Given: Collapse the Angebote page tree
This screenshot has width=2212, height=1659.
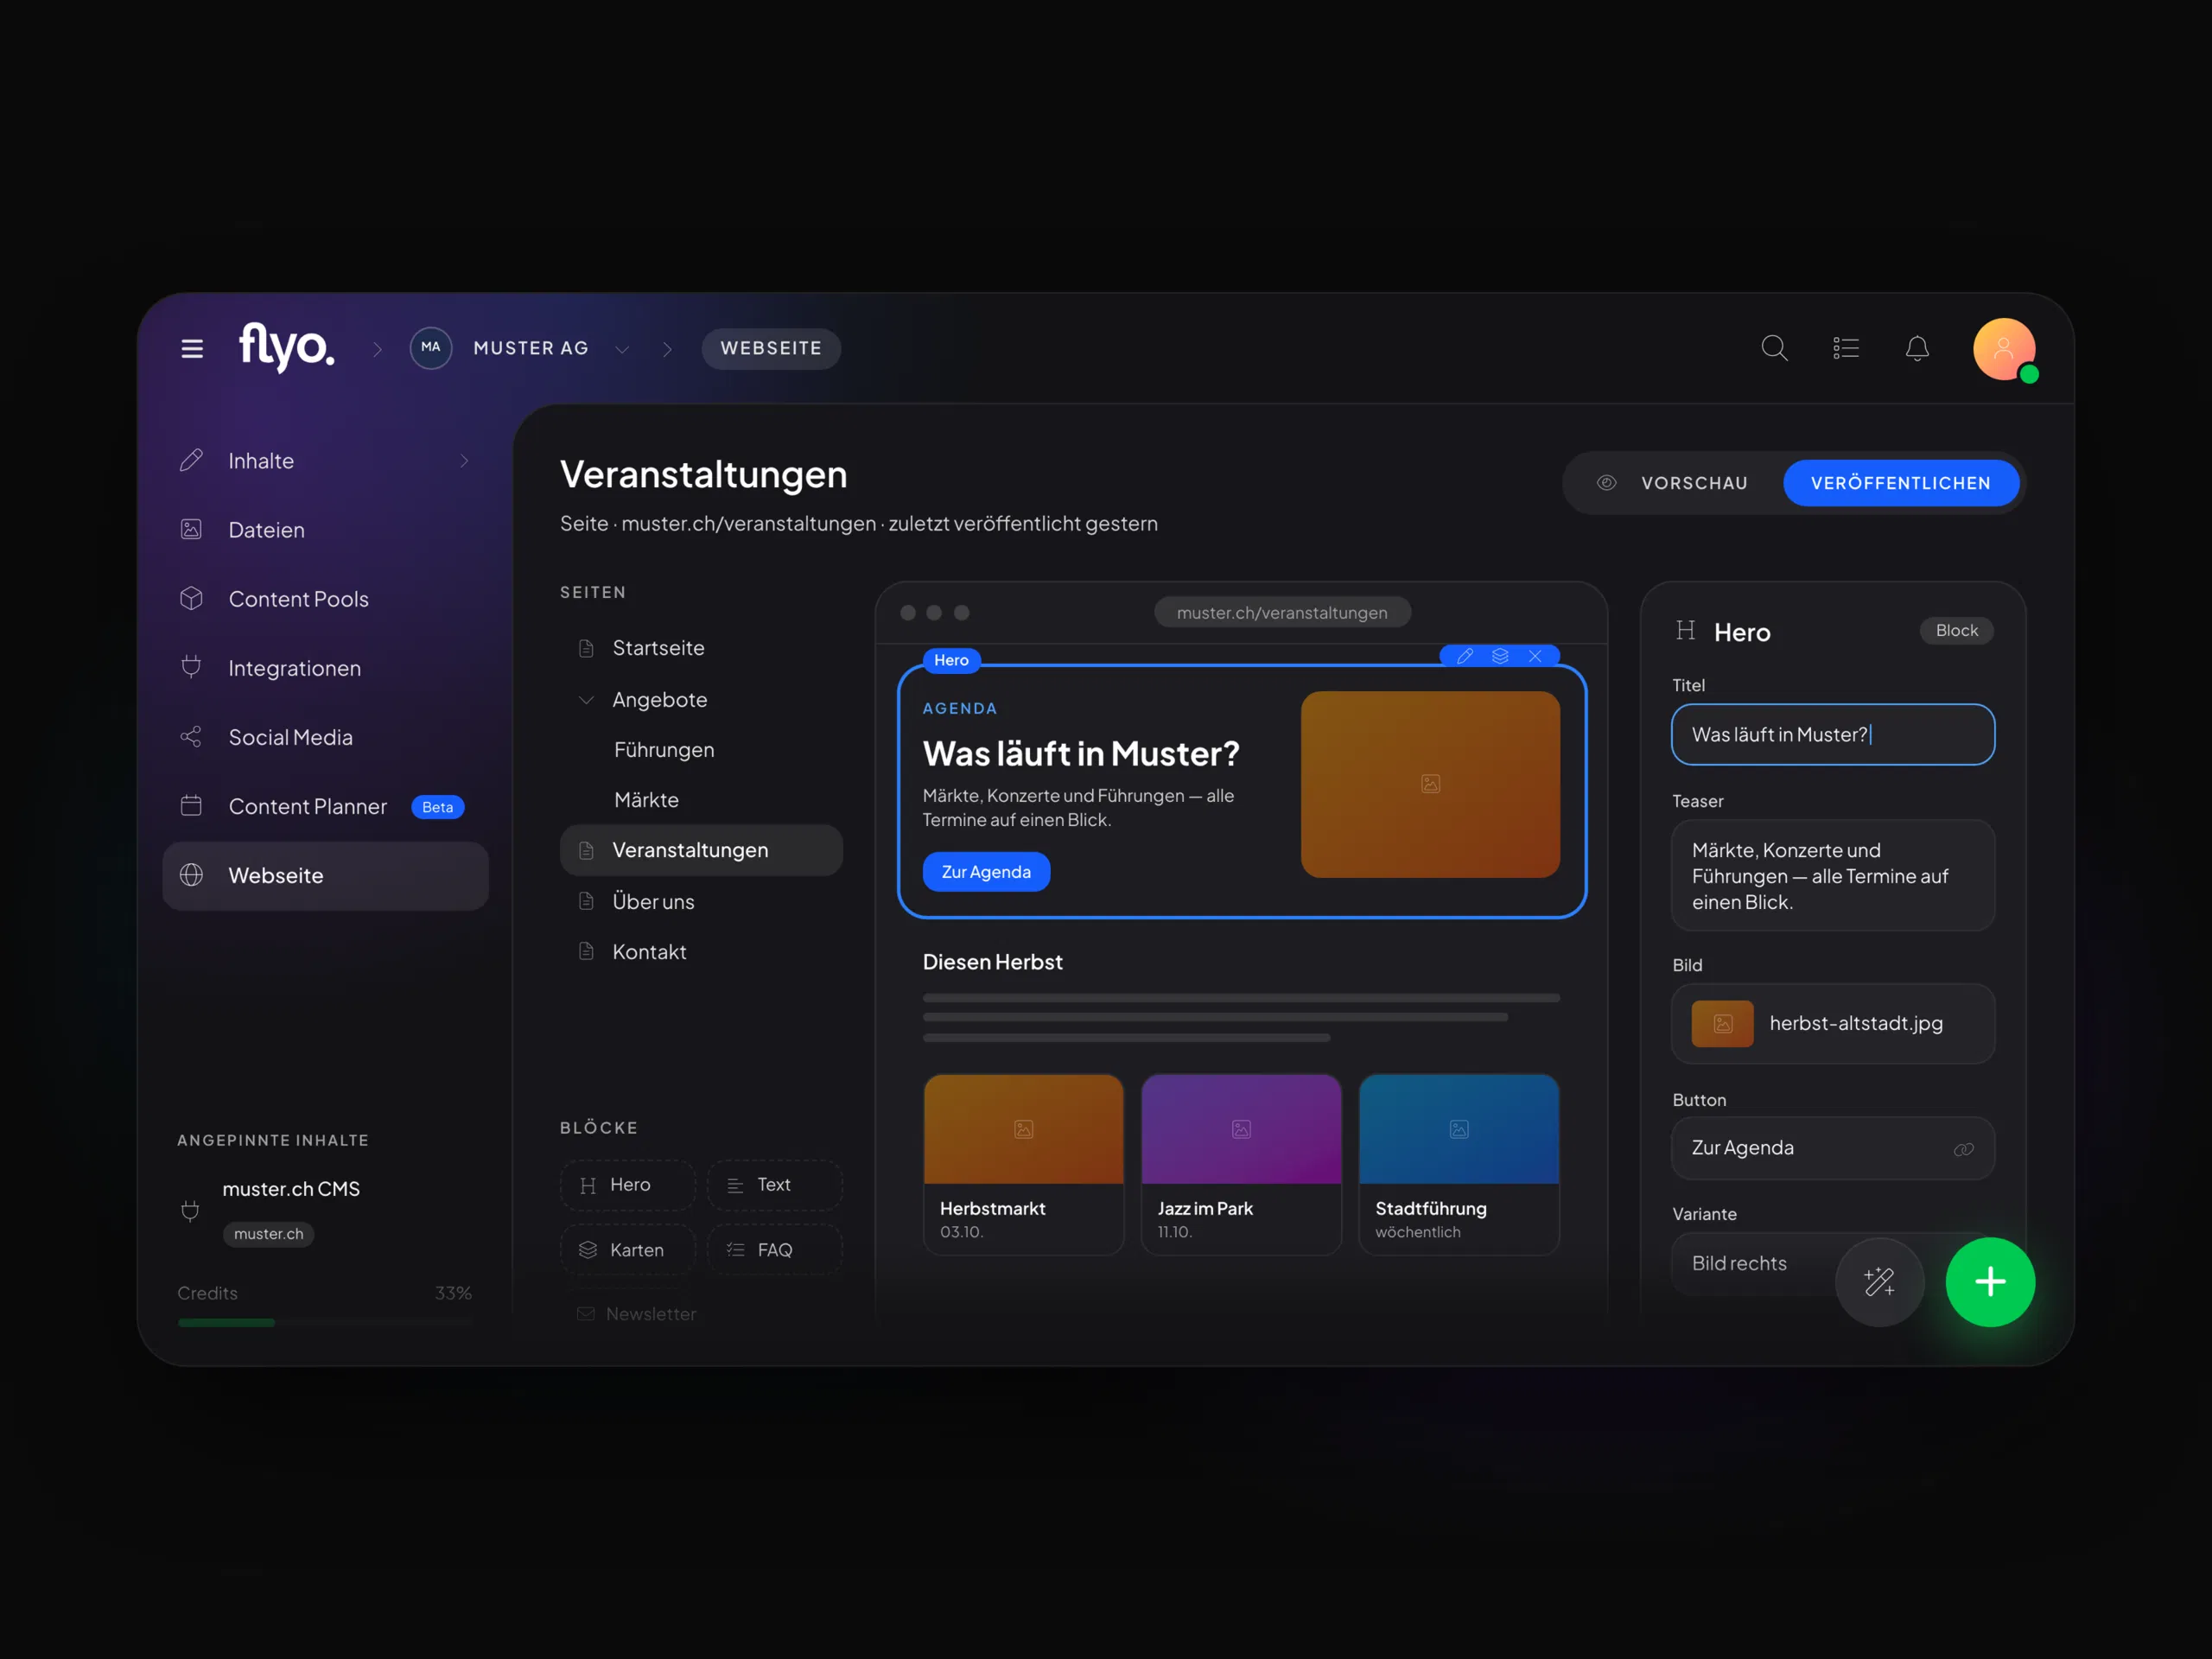Looking at the screenshot, I should coord(586,700).
